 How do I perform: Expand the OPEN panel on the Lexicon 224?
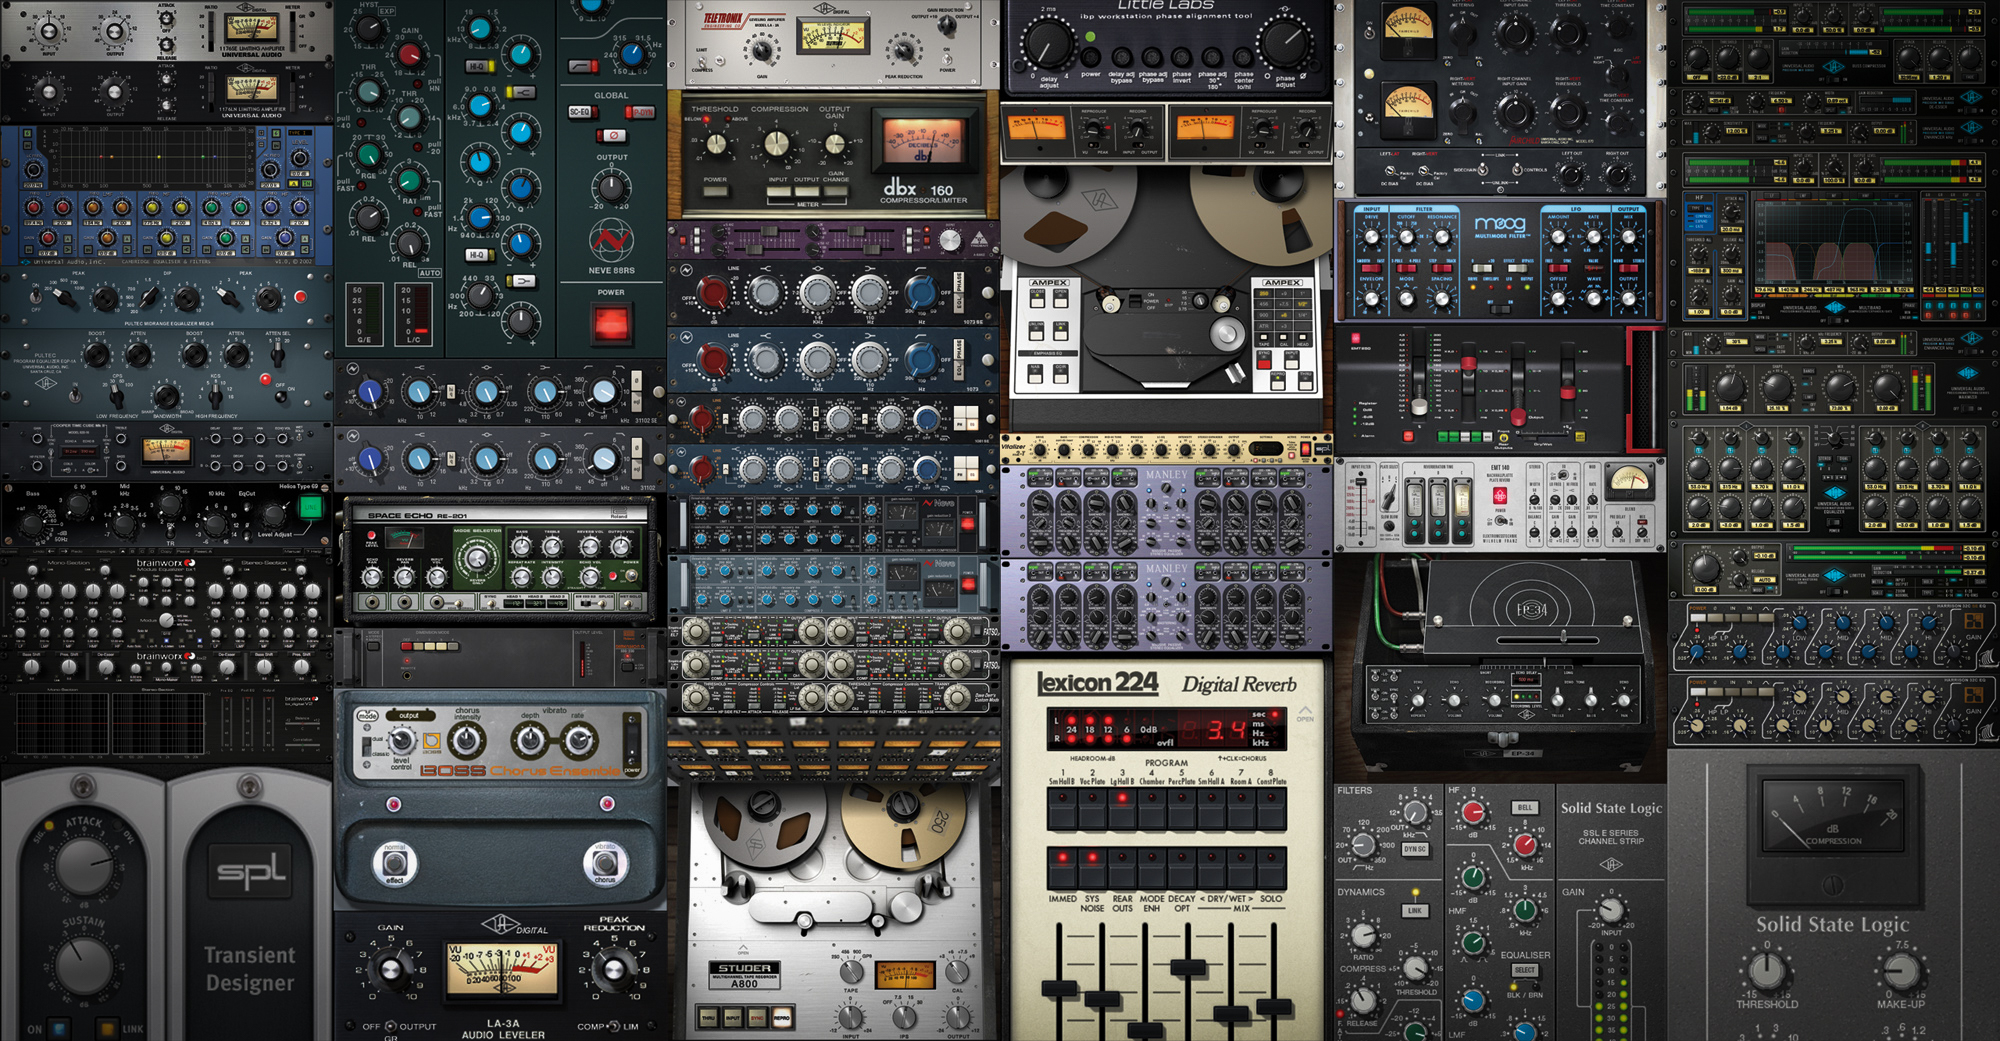point(1306,714)
